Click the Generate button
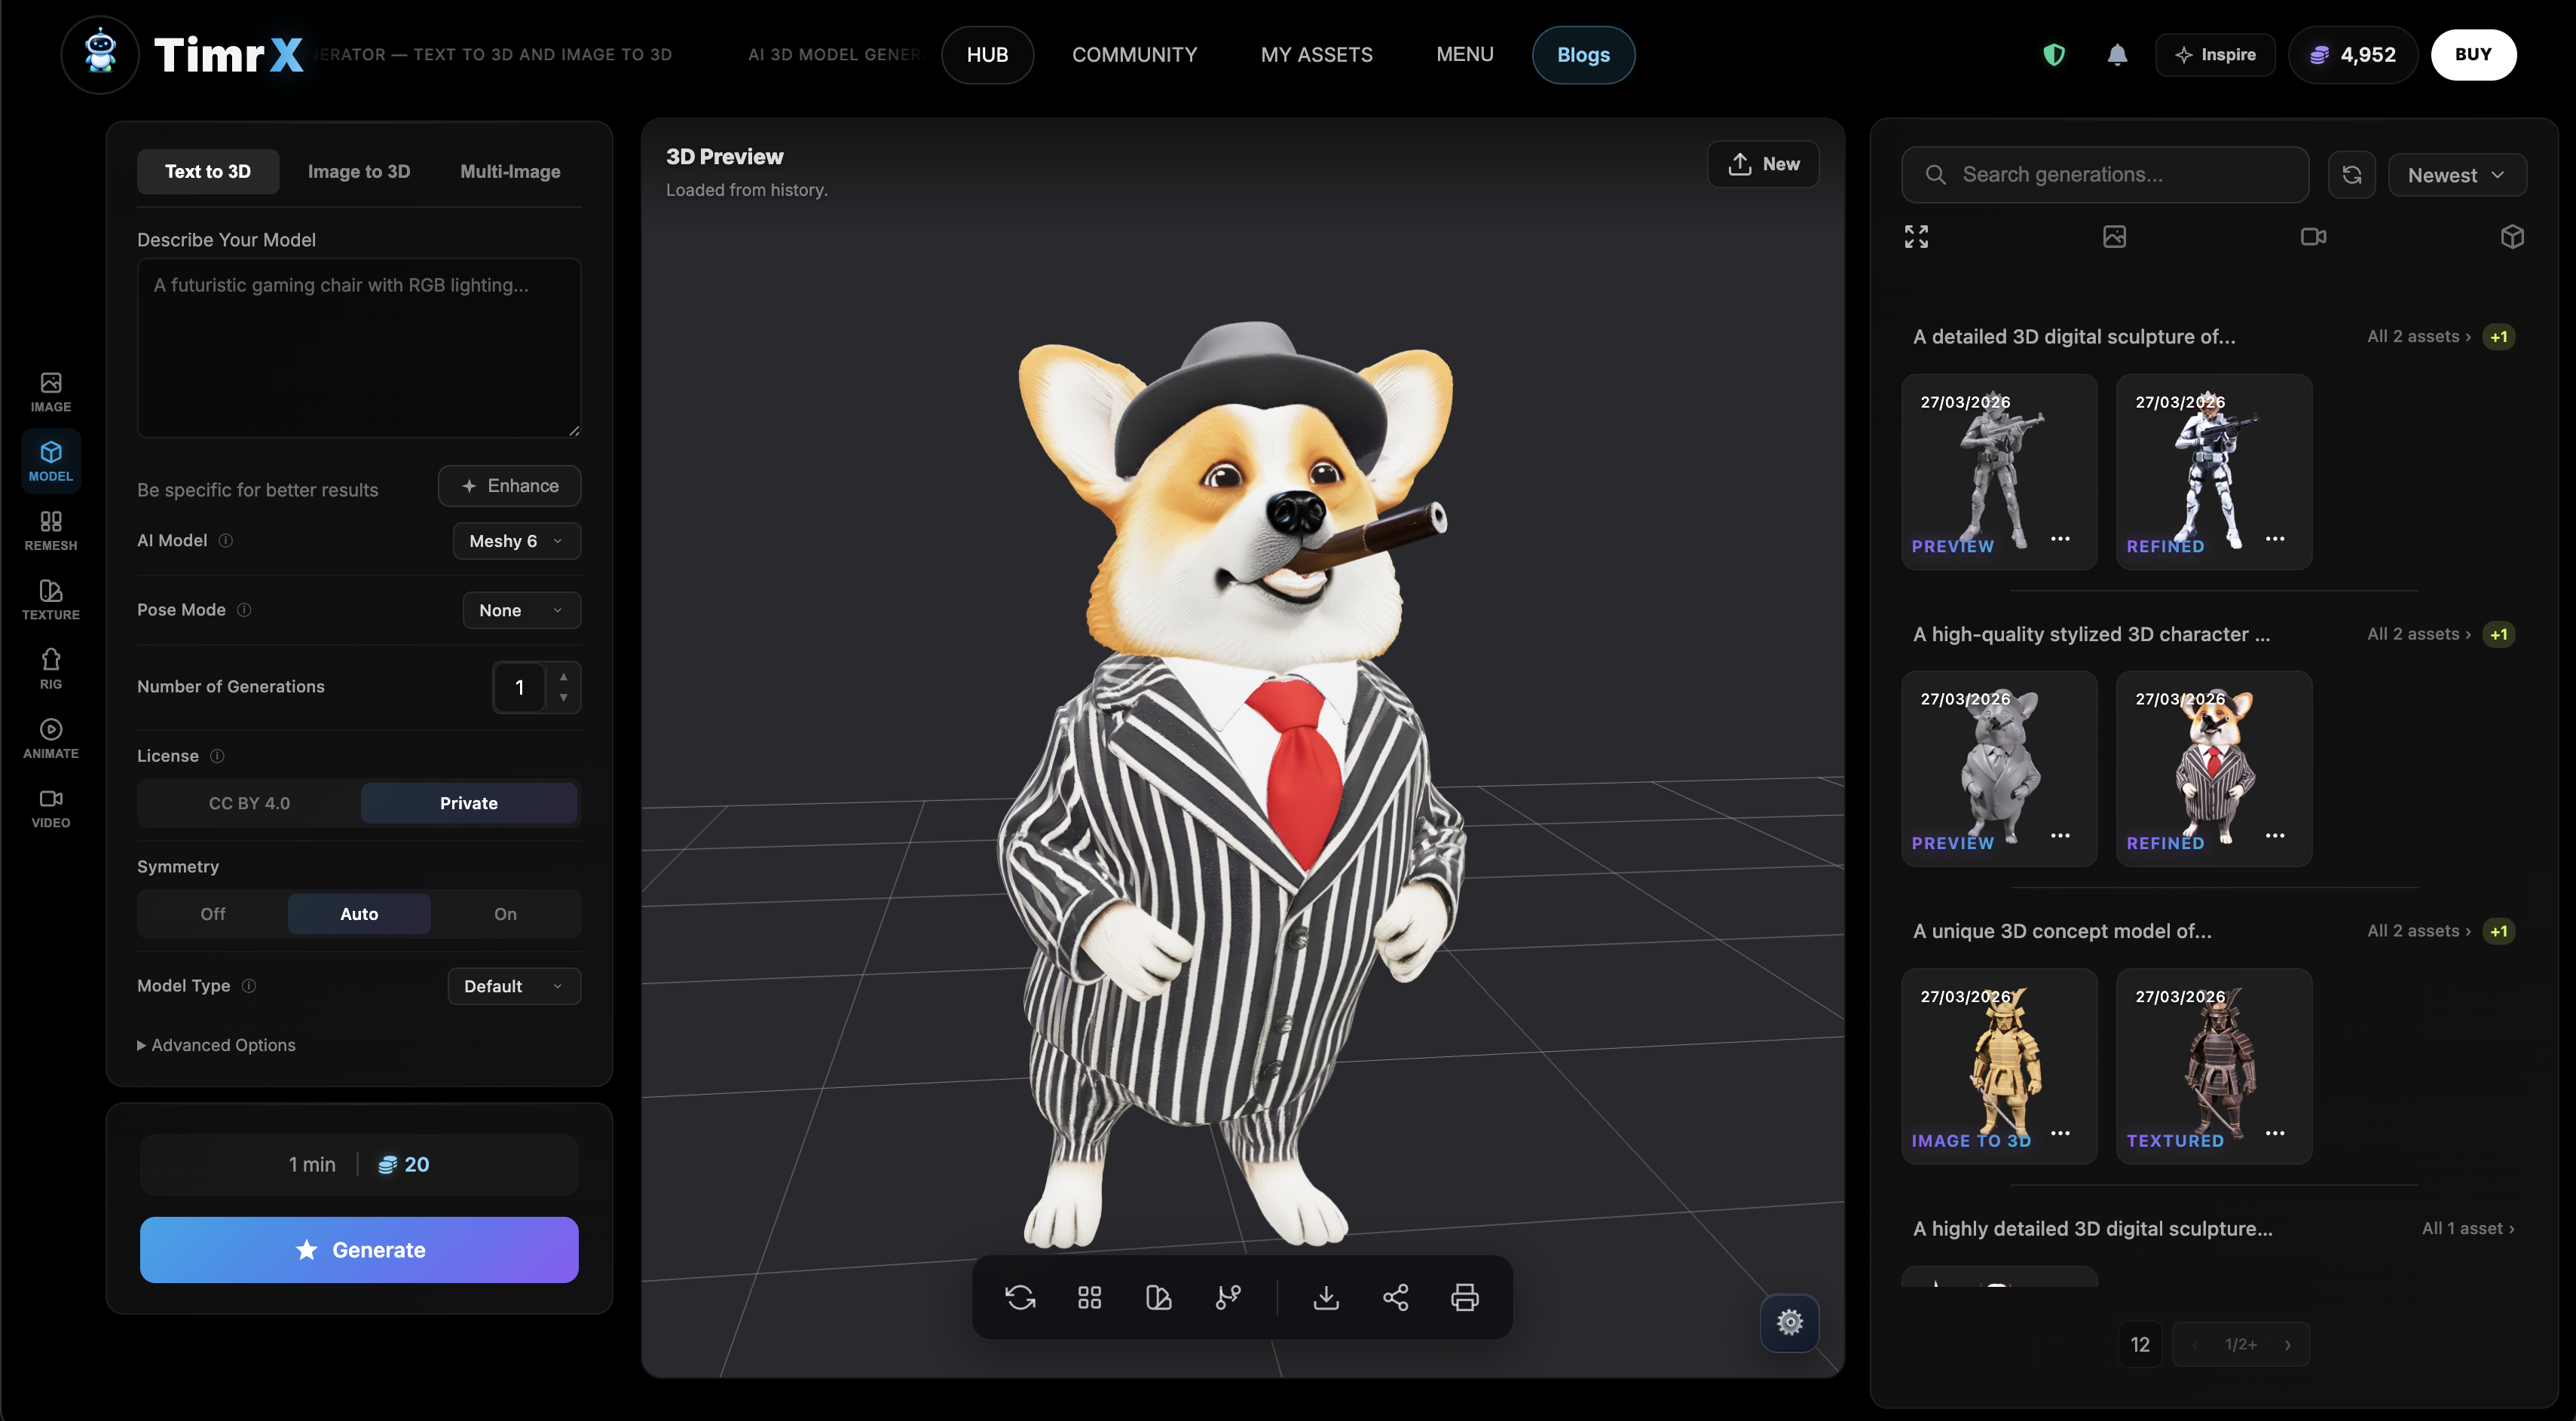This screenshot has height=1421, width=2576. tap(359, 1249)
